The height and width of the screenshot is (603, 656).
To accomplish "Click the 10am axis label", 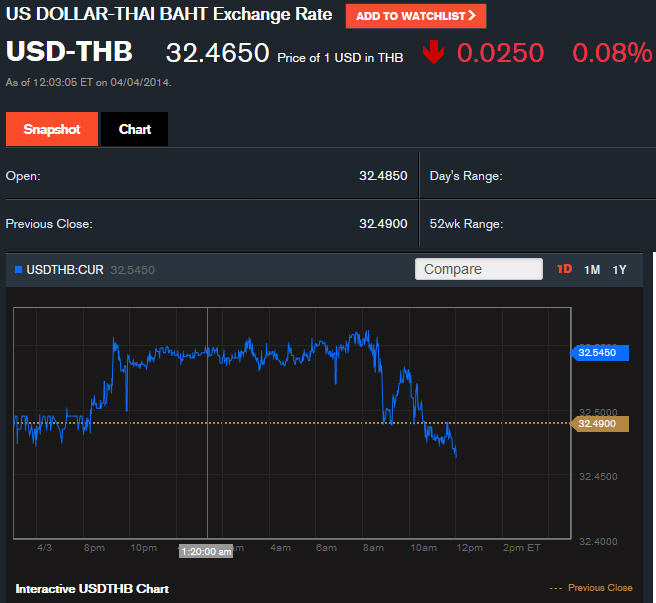I will (423, 548).
